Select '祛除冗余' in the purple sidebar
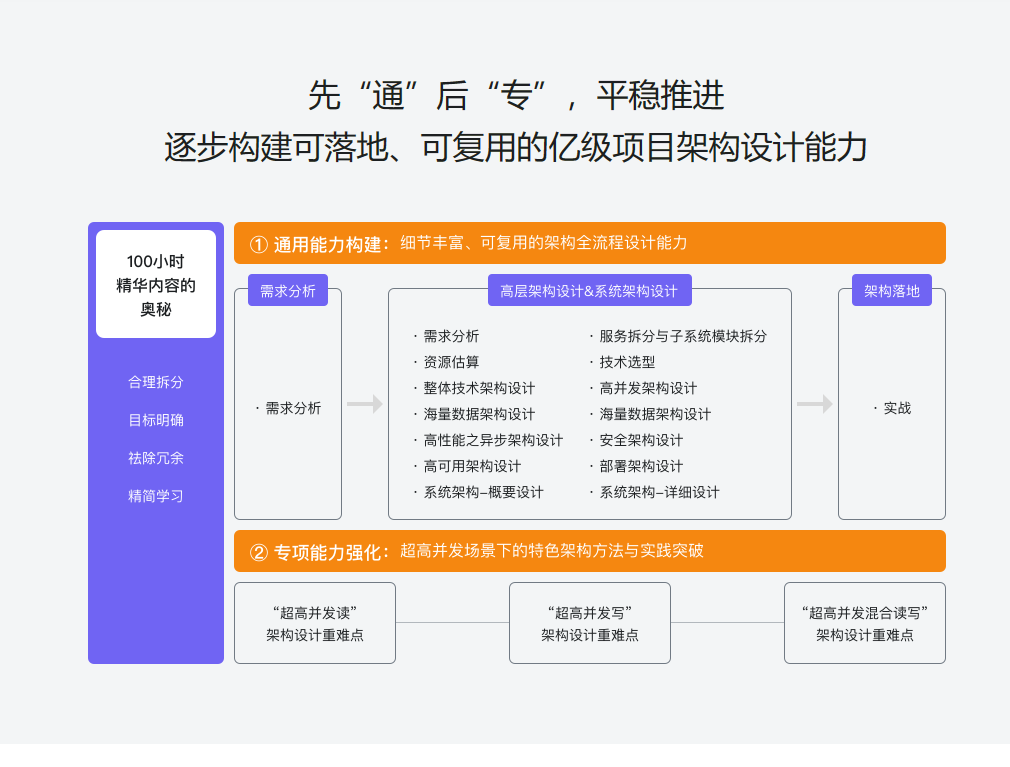 (x=156, y=459)
